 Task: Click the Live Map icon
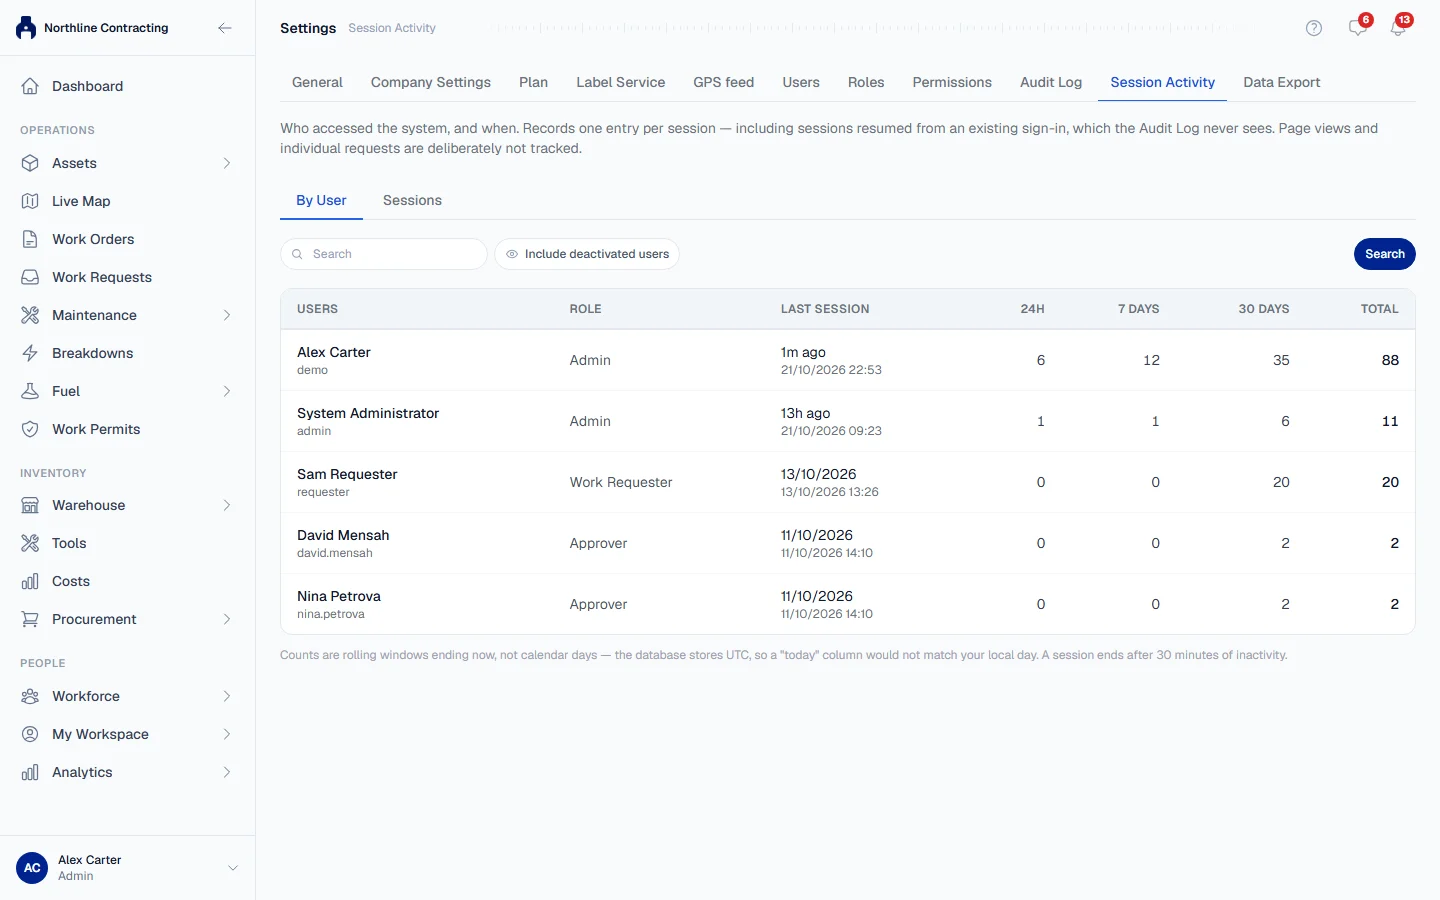tap(30, 201)
